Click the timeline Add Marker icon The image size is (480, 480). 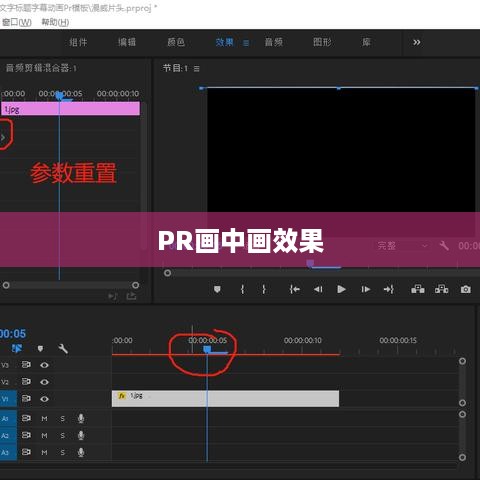point(40,349)
